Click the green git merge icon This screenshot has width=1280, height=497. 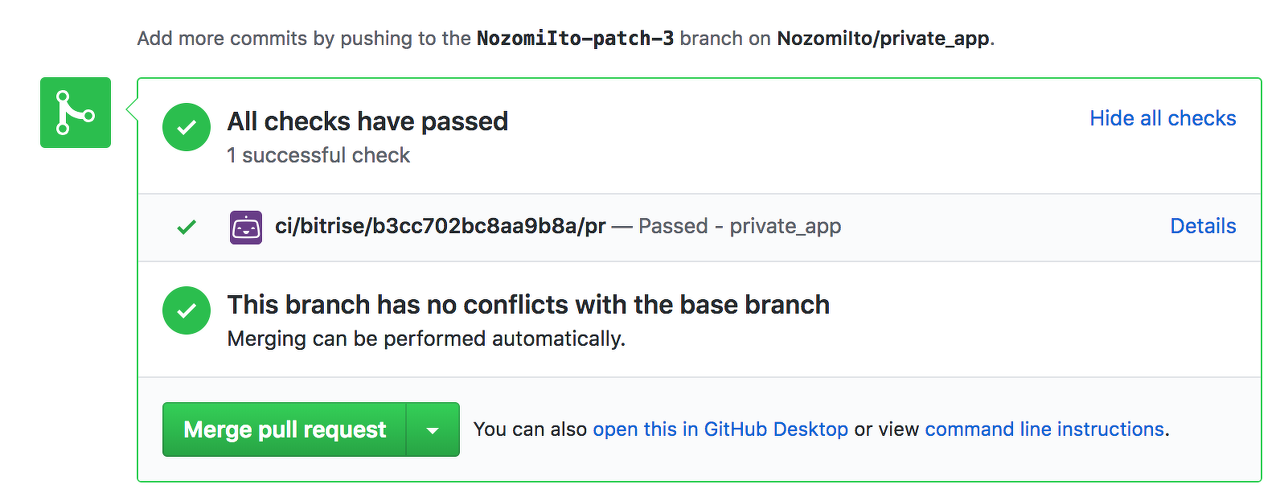(75, 112)
